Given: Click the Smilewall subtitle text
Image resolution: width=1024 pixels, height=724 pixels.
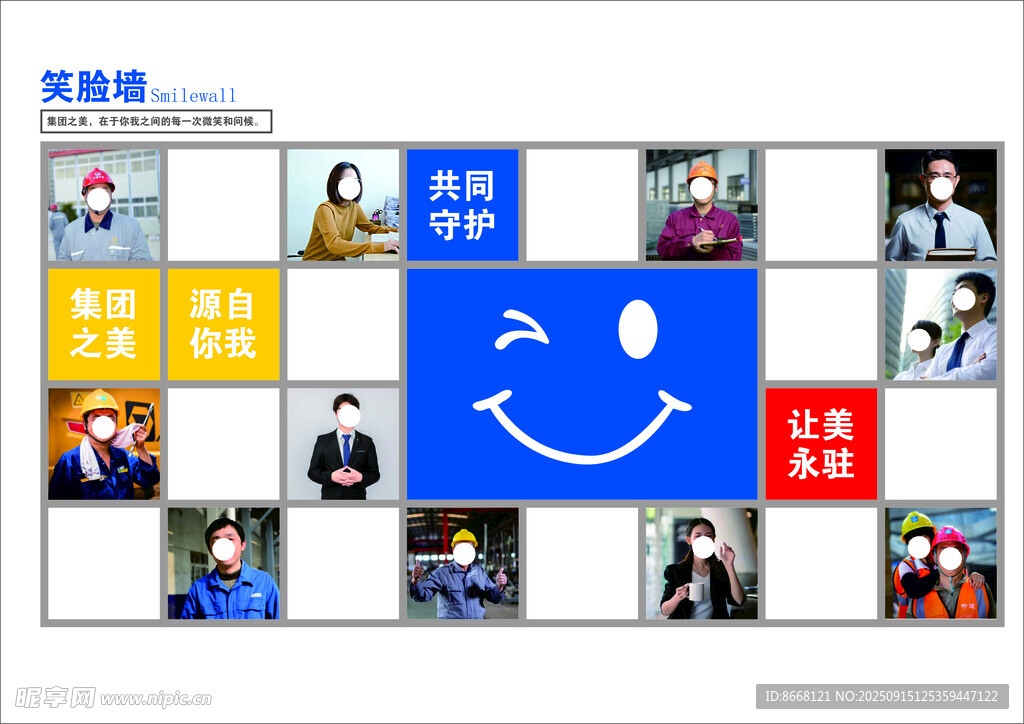Looking at the screenshot, I should point(193,96).
